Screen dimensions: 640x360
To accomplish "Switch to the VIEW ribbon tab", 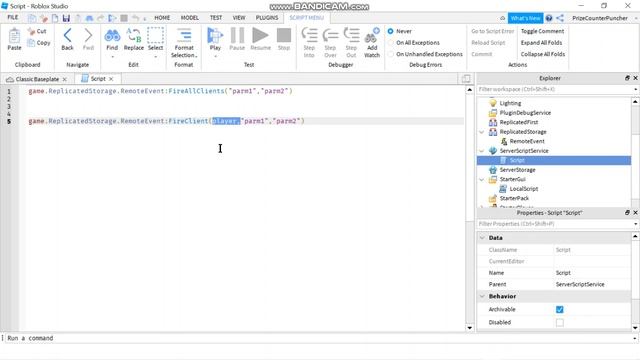I will pyautogui.click(x=239, y=18).
